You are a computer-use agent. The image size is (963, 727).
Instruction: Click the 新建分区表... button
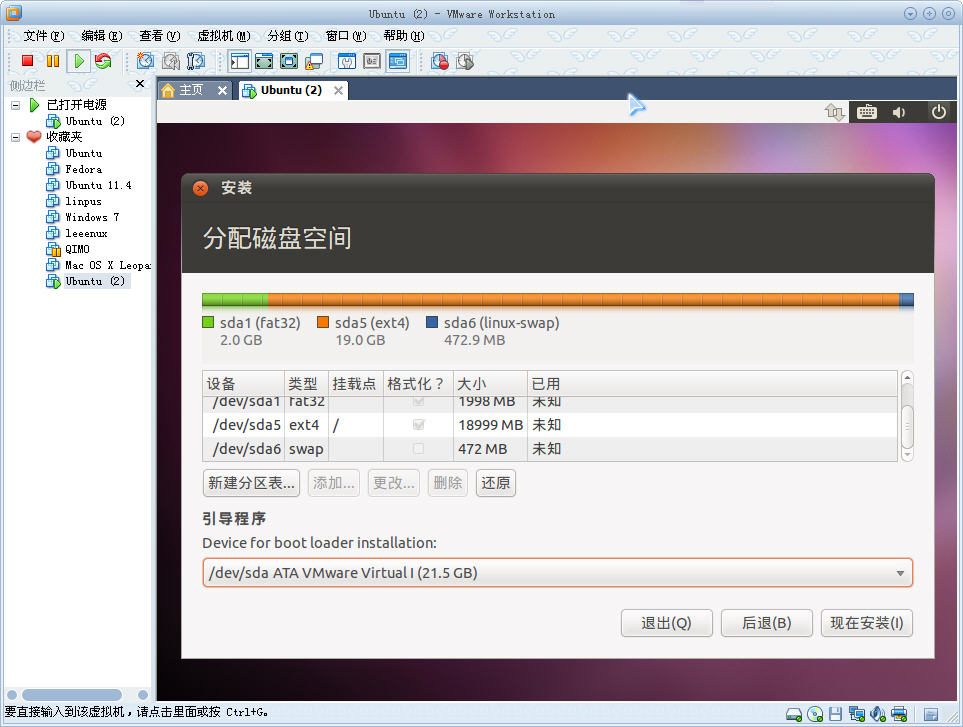251,483
